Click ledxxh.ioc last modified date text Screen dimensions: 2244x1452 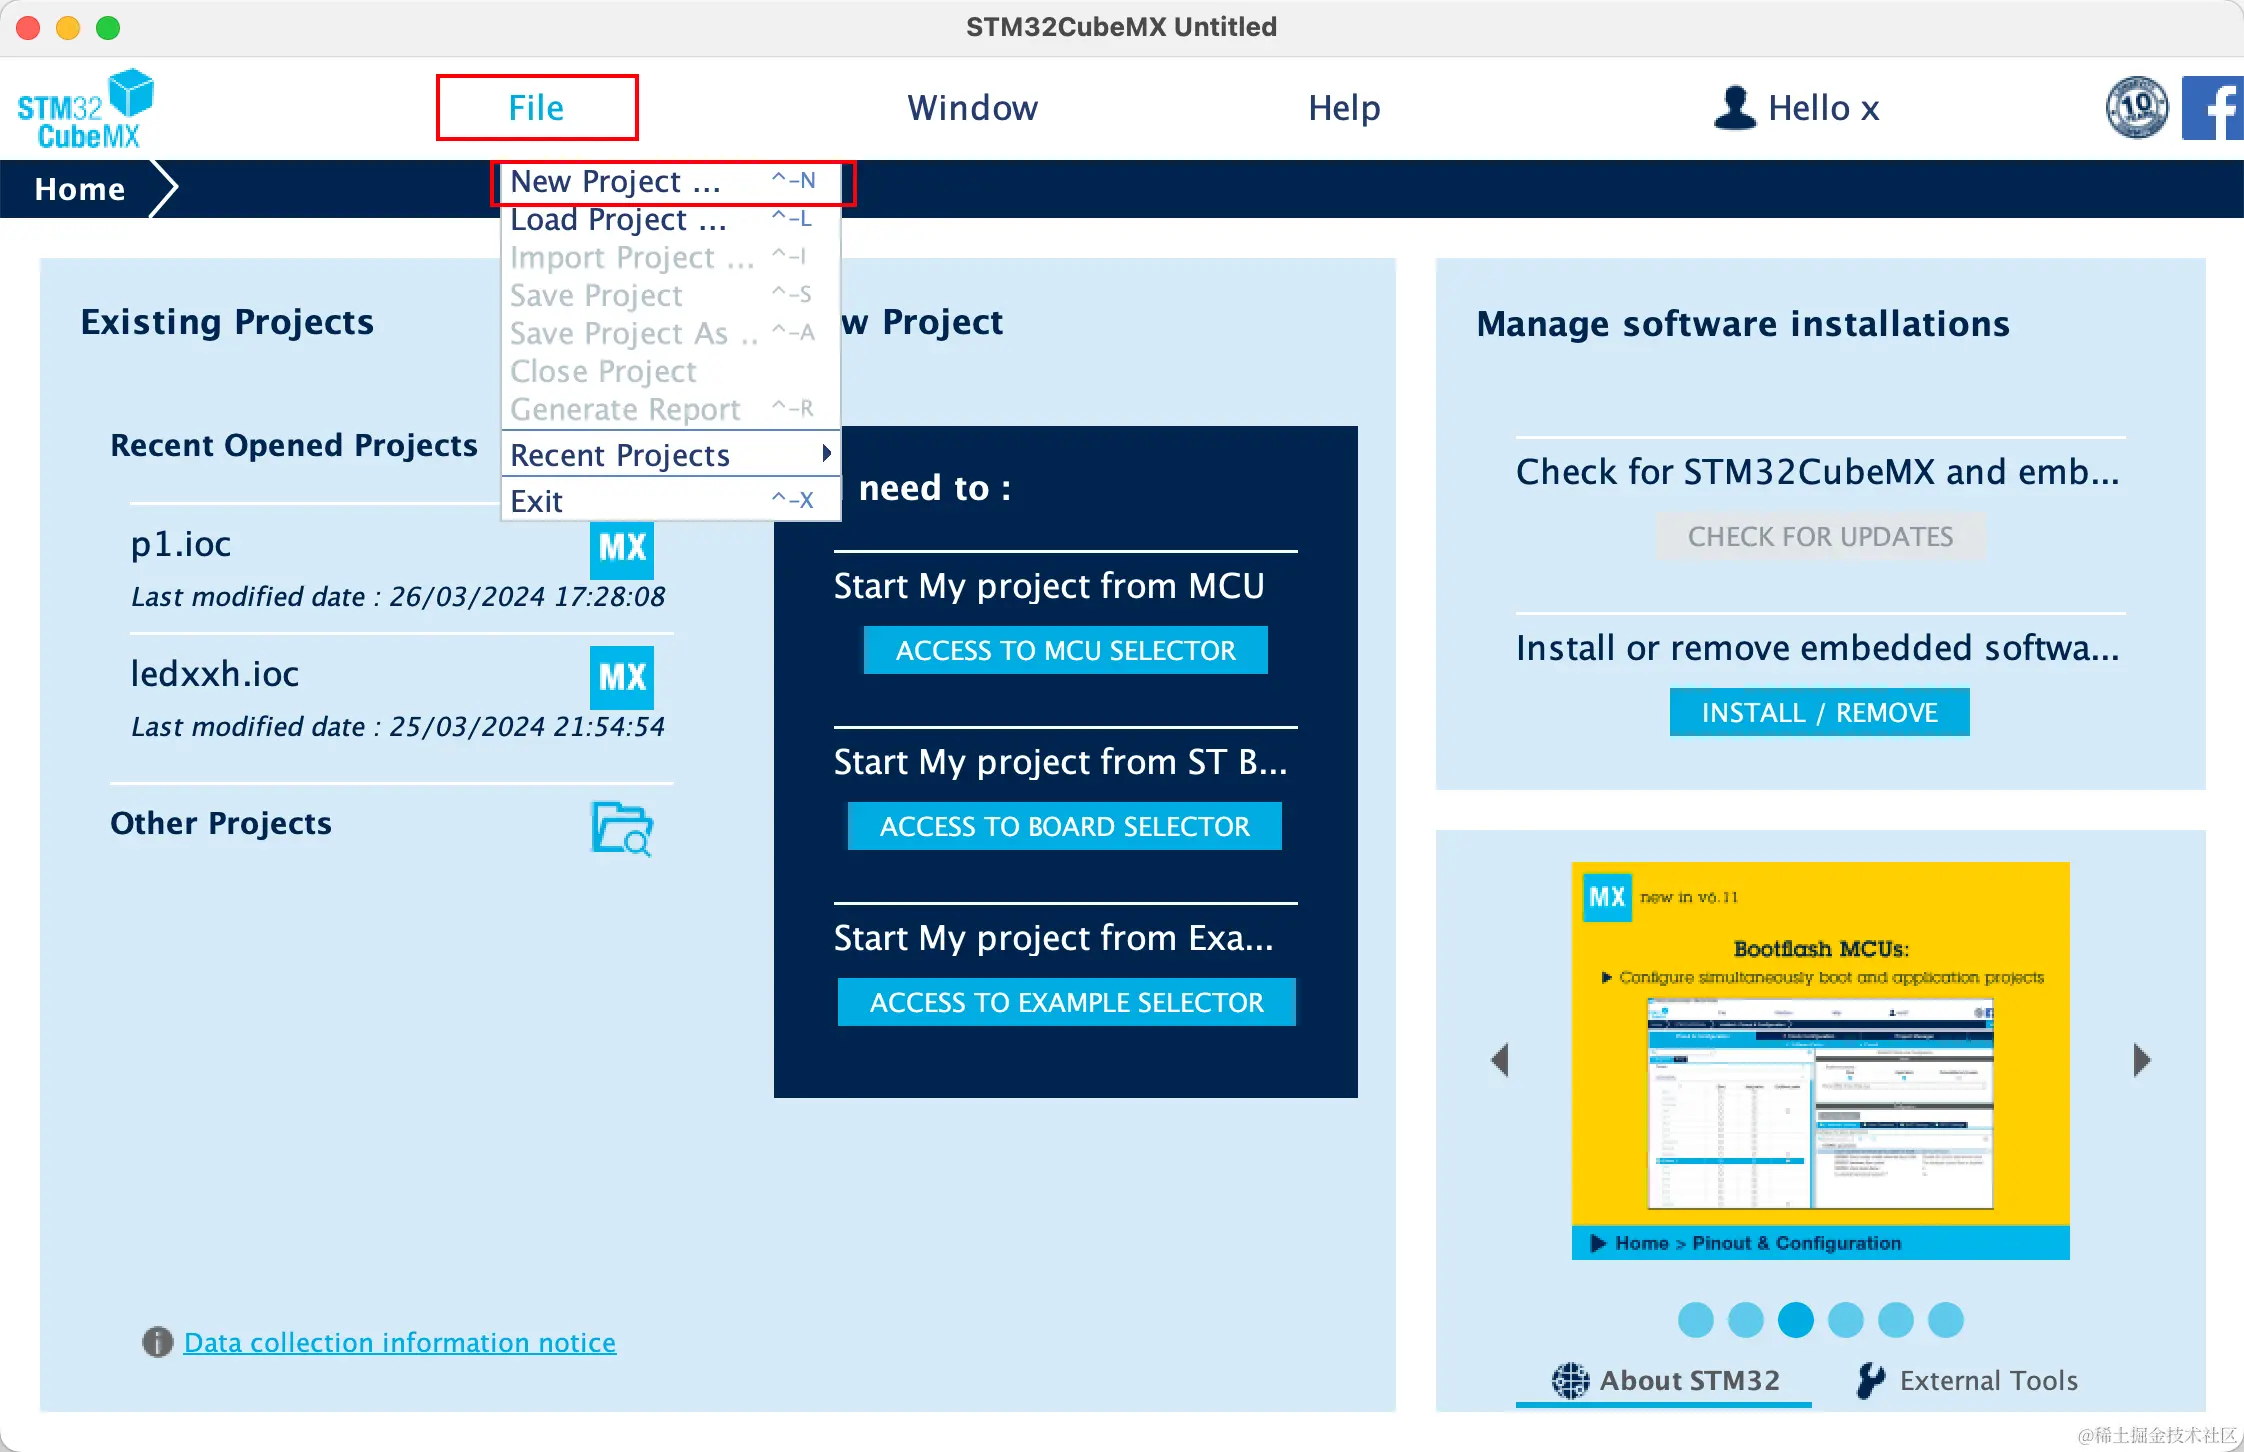tap(398, 727)
